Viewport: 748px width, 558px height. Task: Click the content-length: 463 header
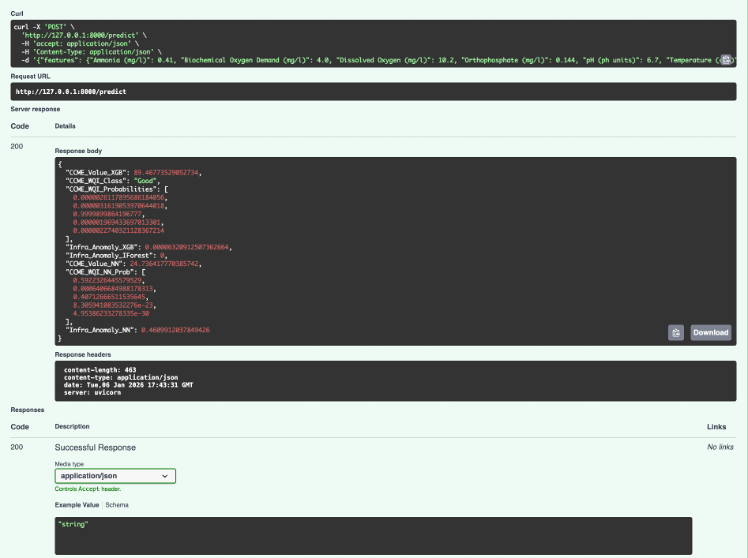(x=100, y=370)
